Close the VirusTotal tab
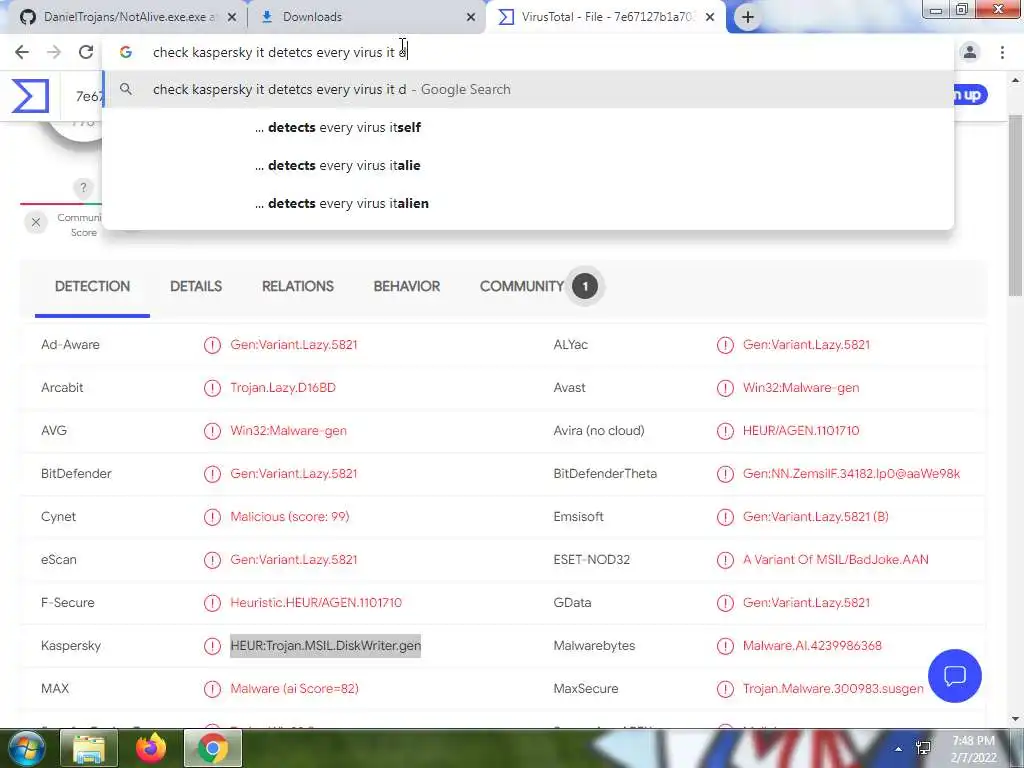This screenshot has height=768, width=1024. [x=710, y=17]
